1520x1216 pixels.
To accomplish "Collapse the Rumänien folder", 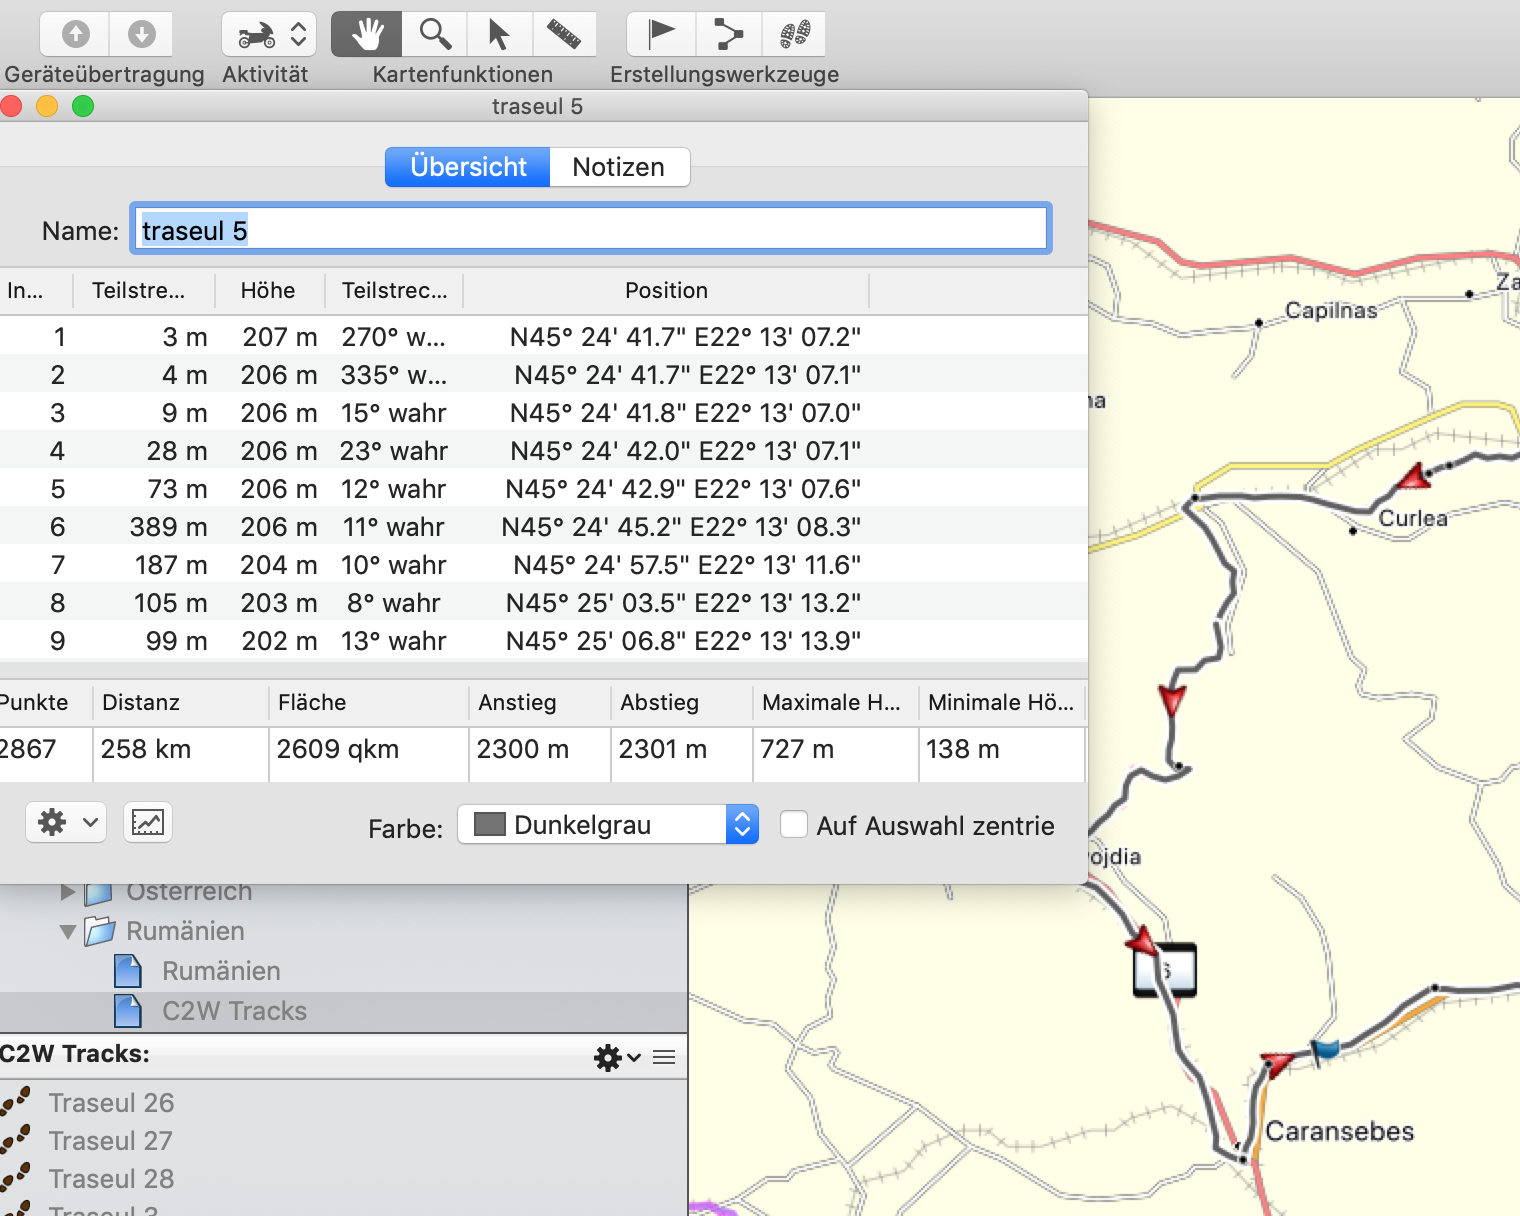I will click(x=68, y=932).
